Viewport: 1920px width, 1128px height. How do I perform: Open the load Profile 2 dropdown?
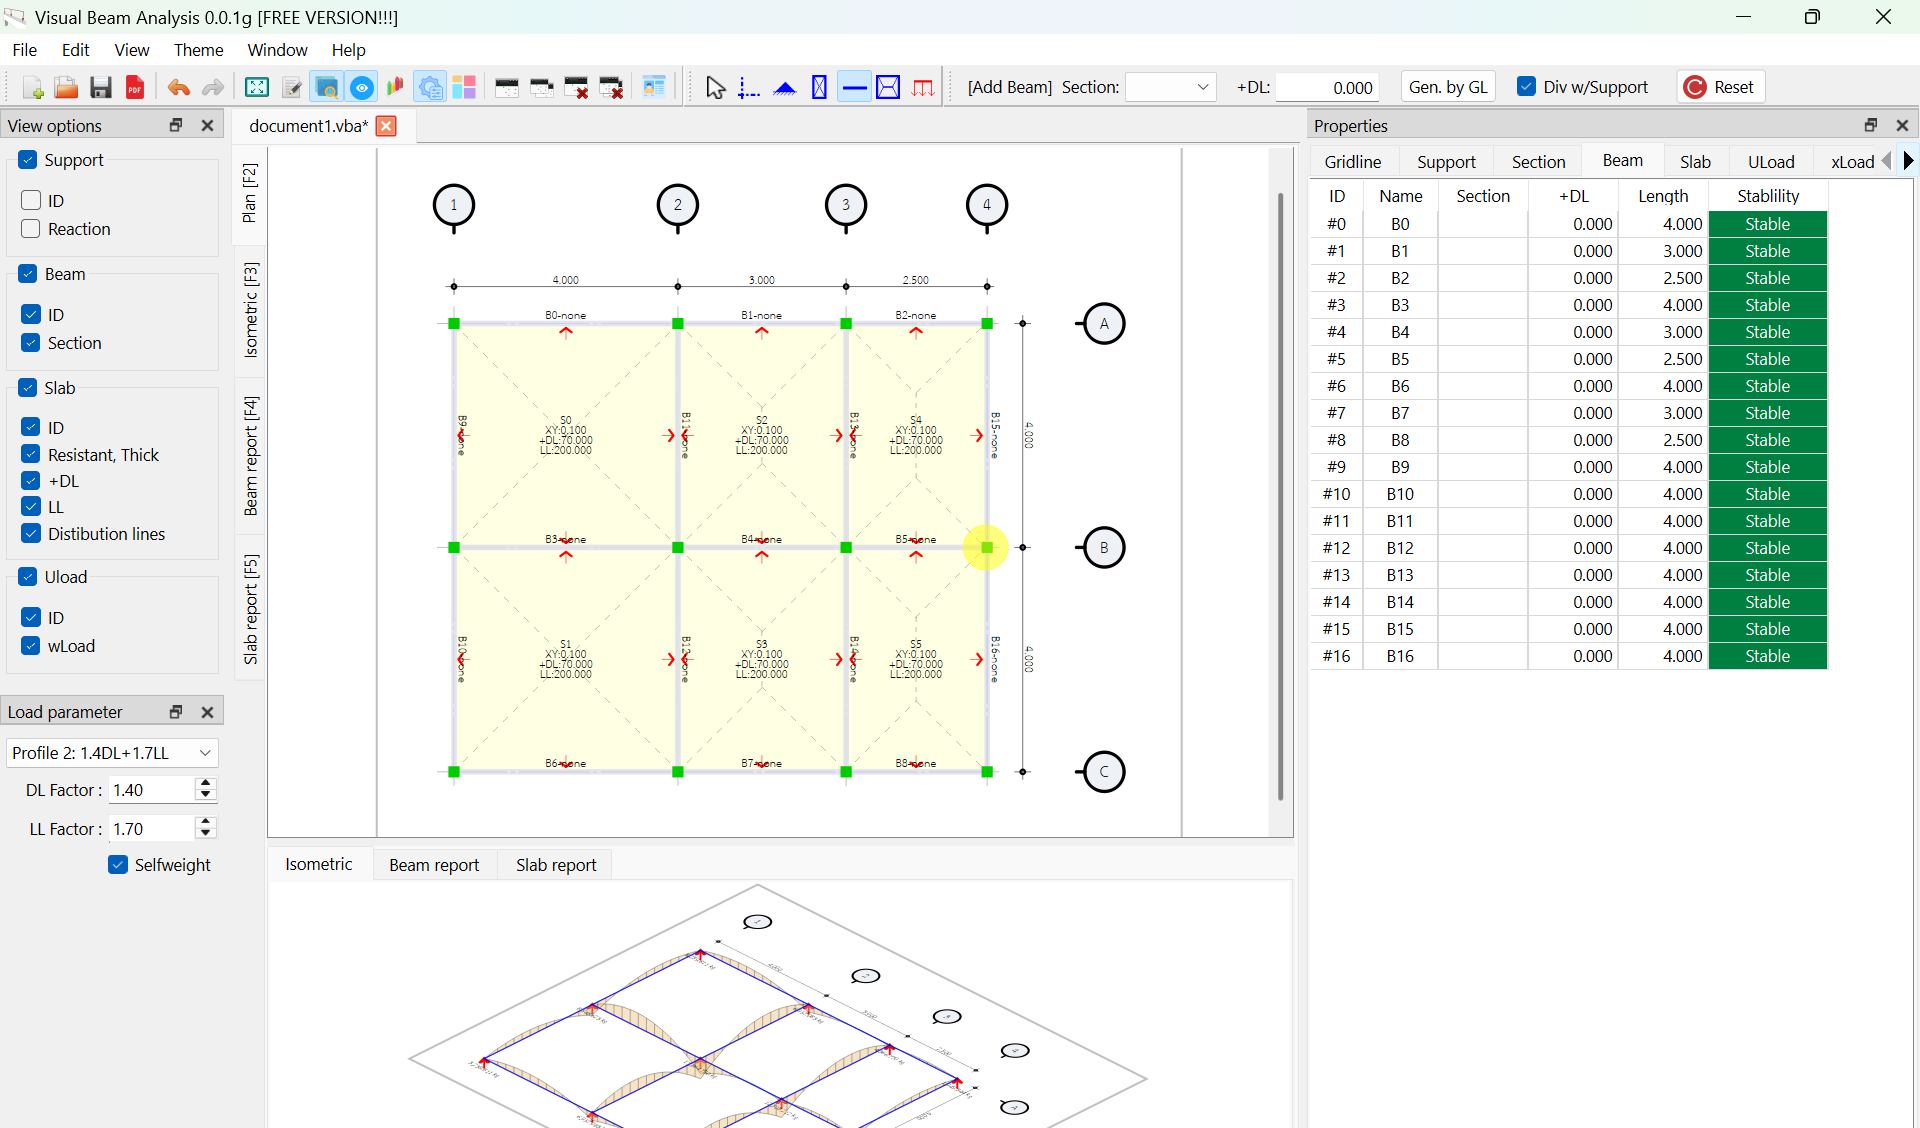pyautogui.click(x=112, y=753)
